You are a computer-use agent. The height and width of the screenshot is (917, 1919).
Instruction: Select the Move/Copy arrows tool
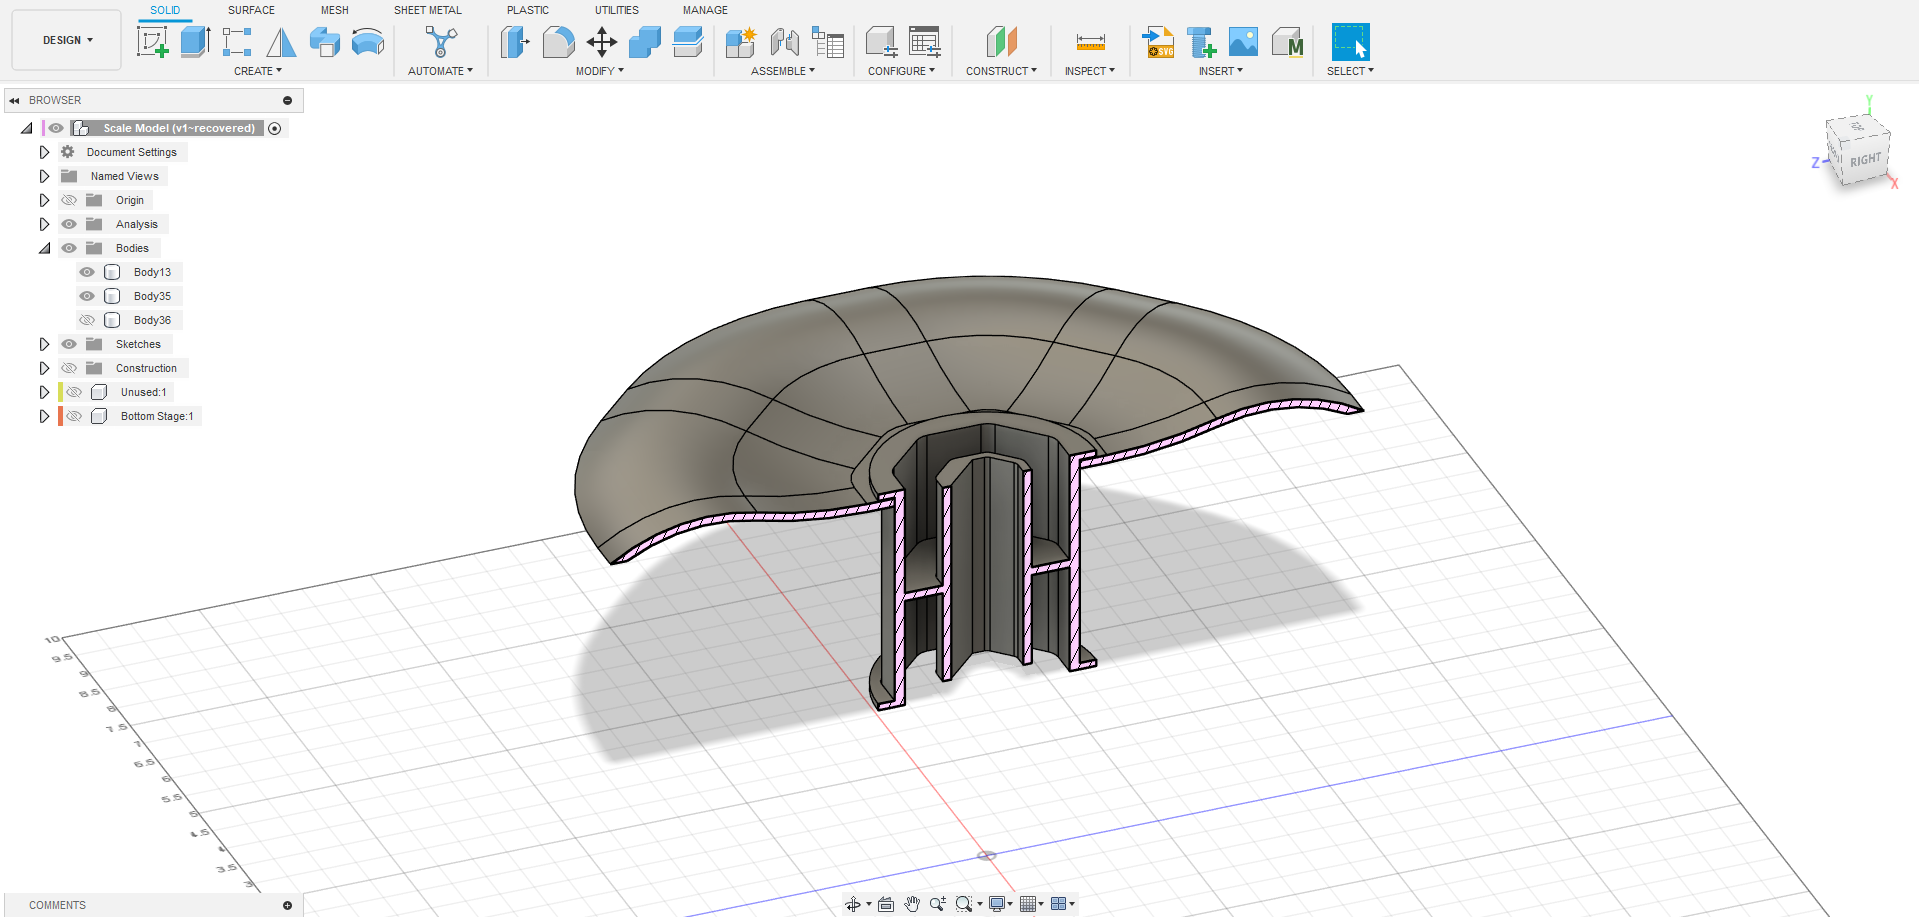pyautogui.click(x=602, y=42)
